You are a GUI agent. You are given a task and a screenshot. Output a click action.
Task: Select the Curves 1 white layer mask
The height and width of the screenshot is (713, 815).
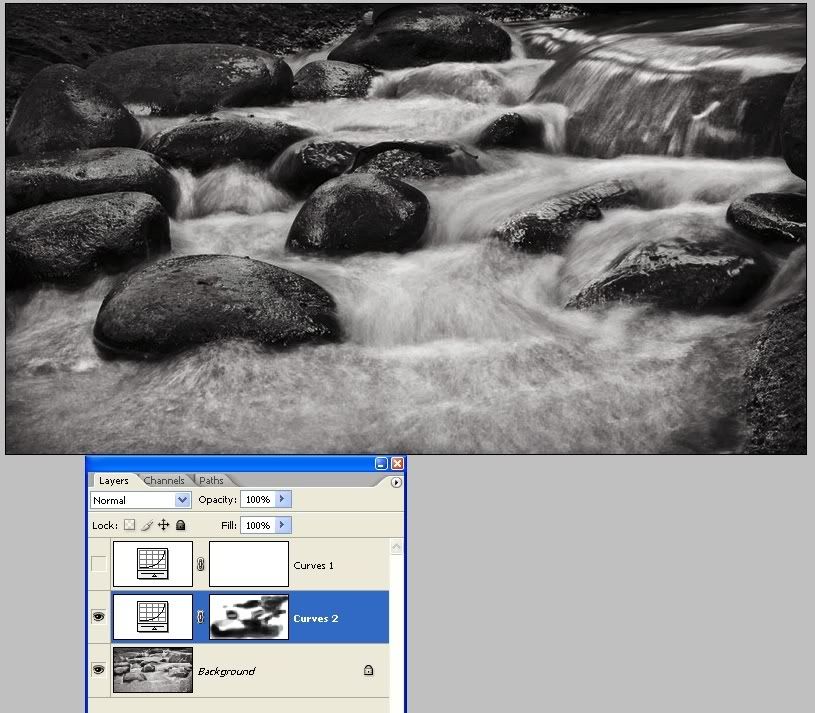[249, 564]
